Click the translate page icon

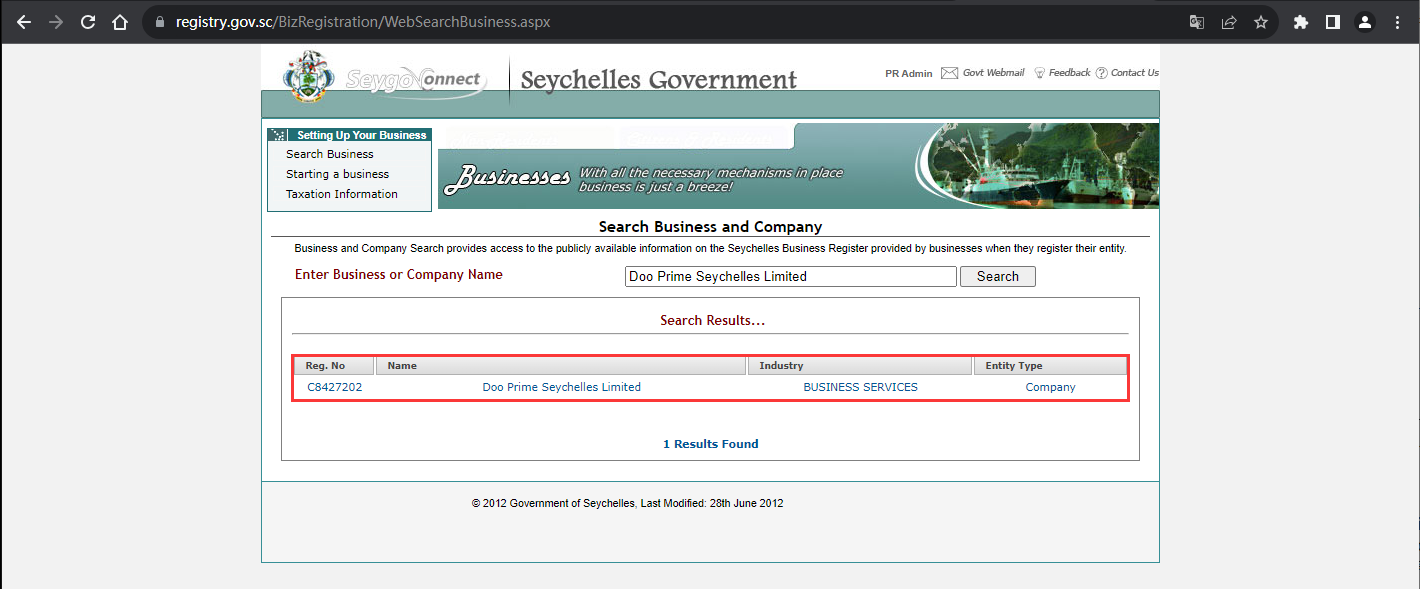pyautogui.click(x=1196, y=22)
